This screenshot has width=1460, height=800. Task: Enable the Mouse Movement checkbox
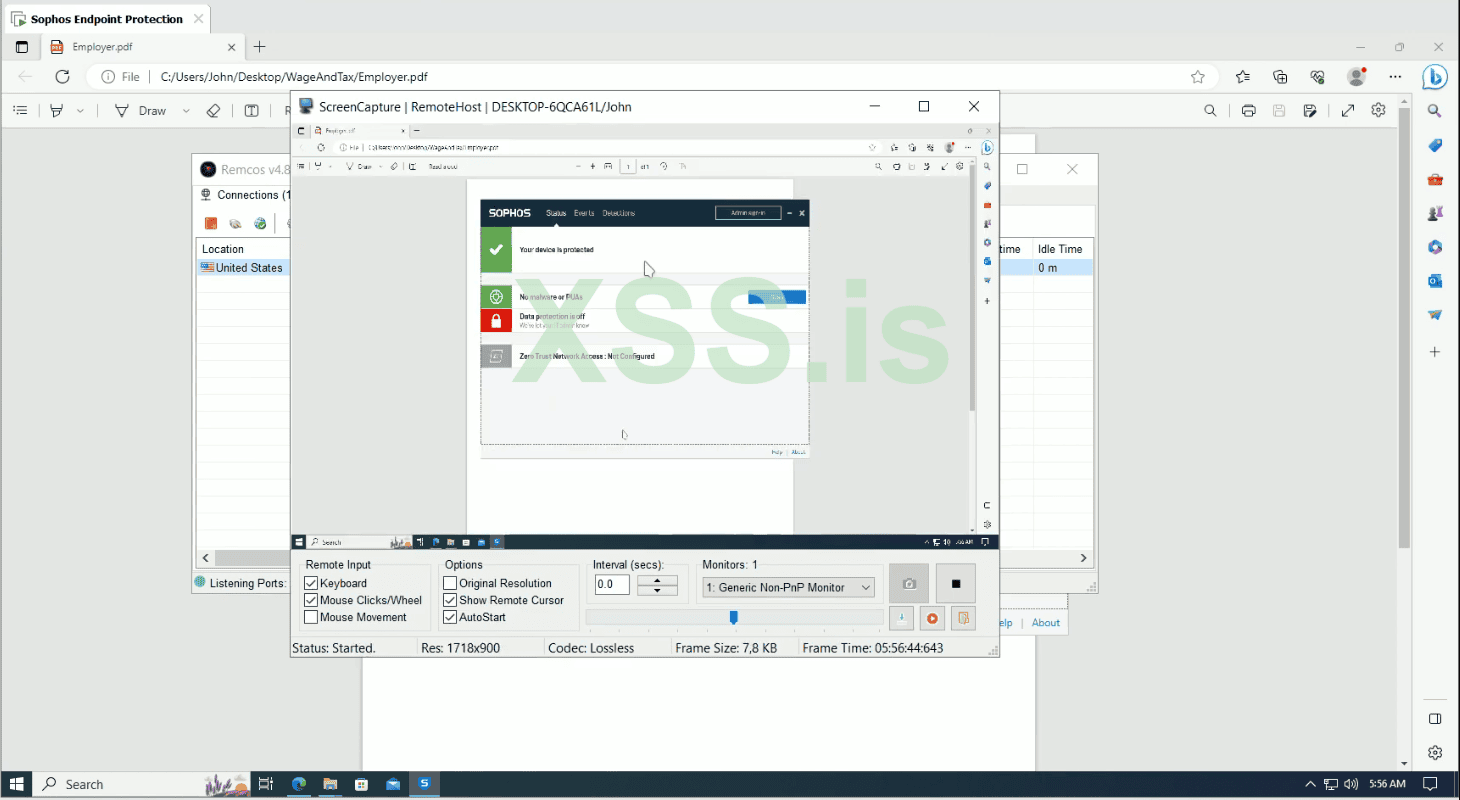(311, 617)
